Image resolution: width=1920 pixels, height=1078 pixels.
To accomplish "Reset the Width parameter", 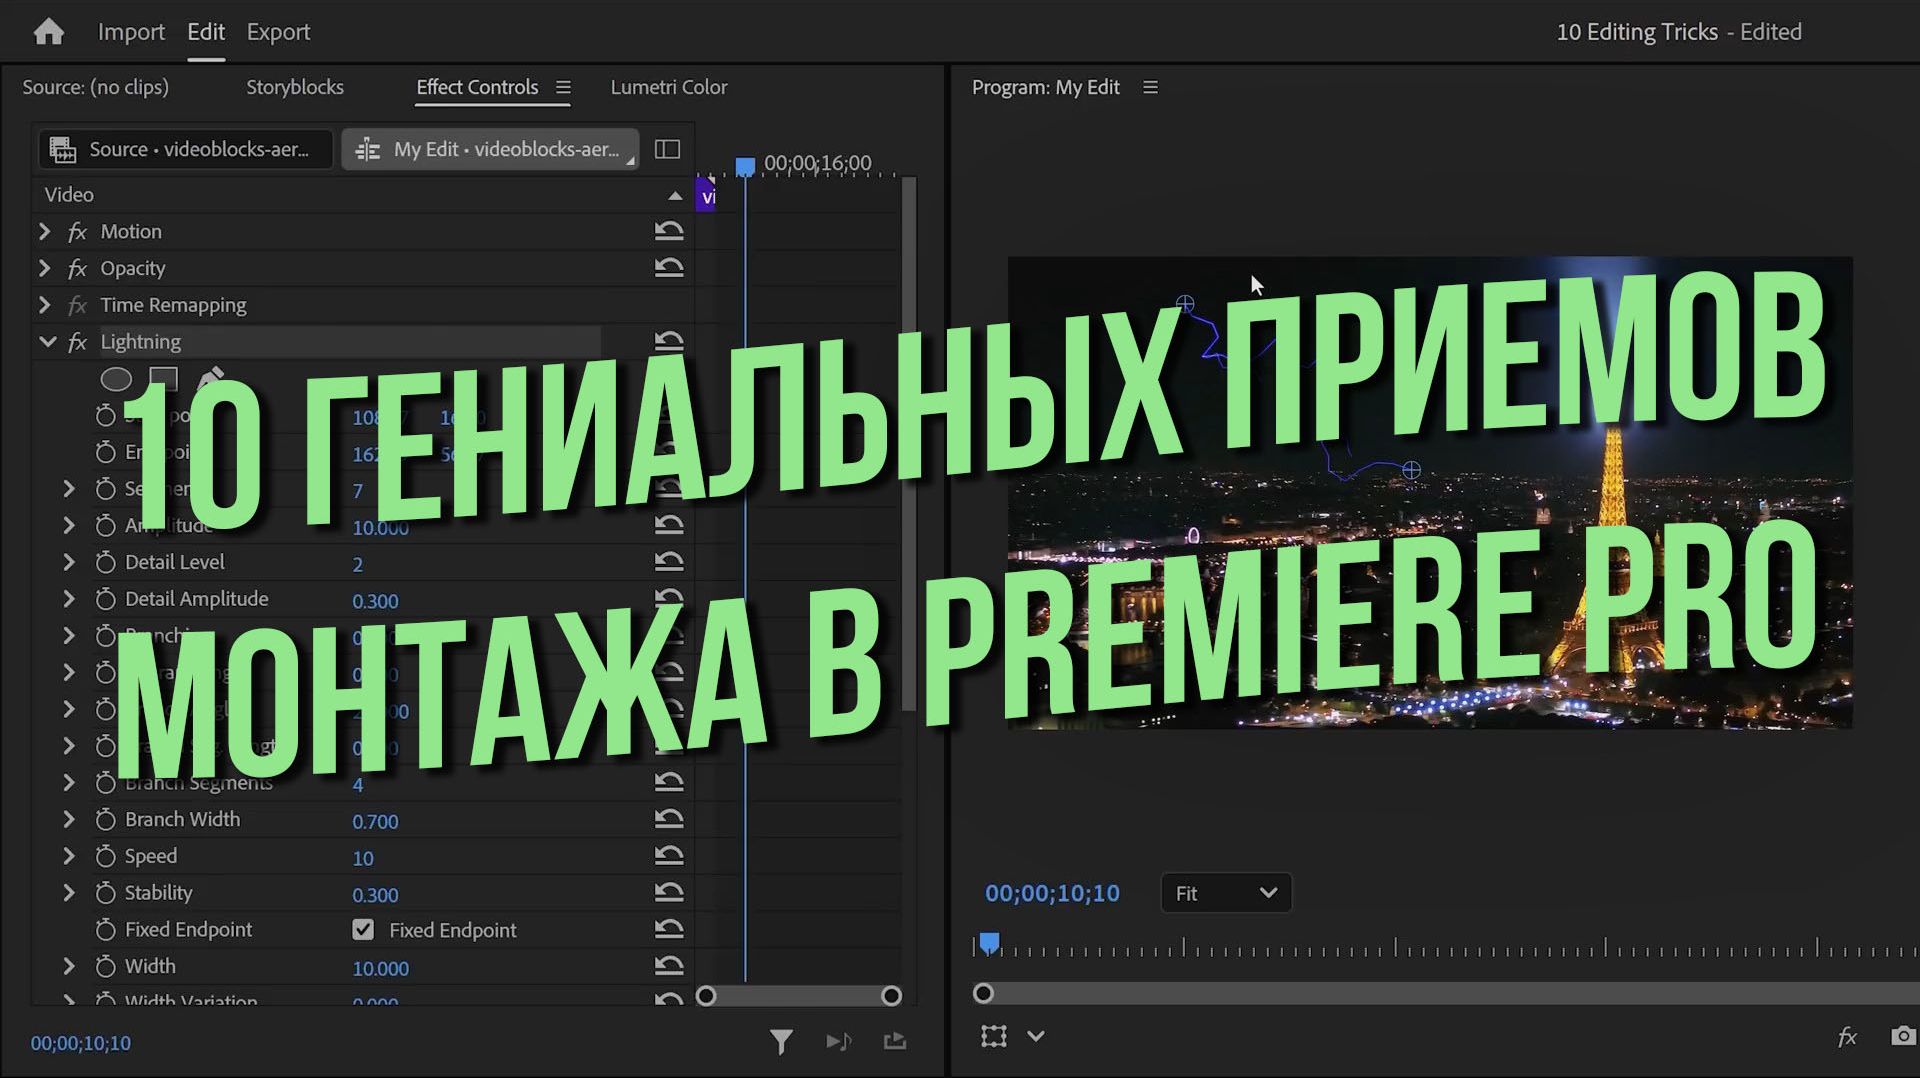I will point(669,966).
